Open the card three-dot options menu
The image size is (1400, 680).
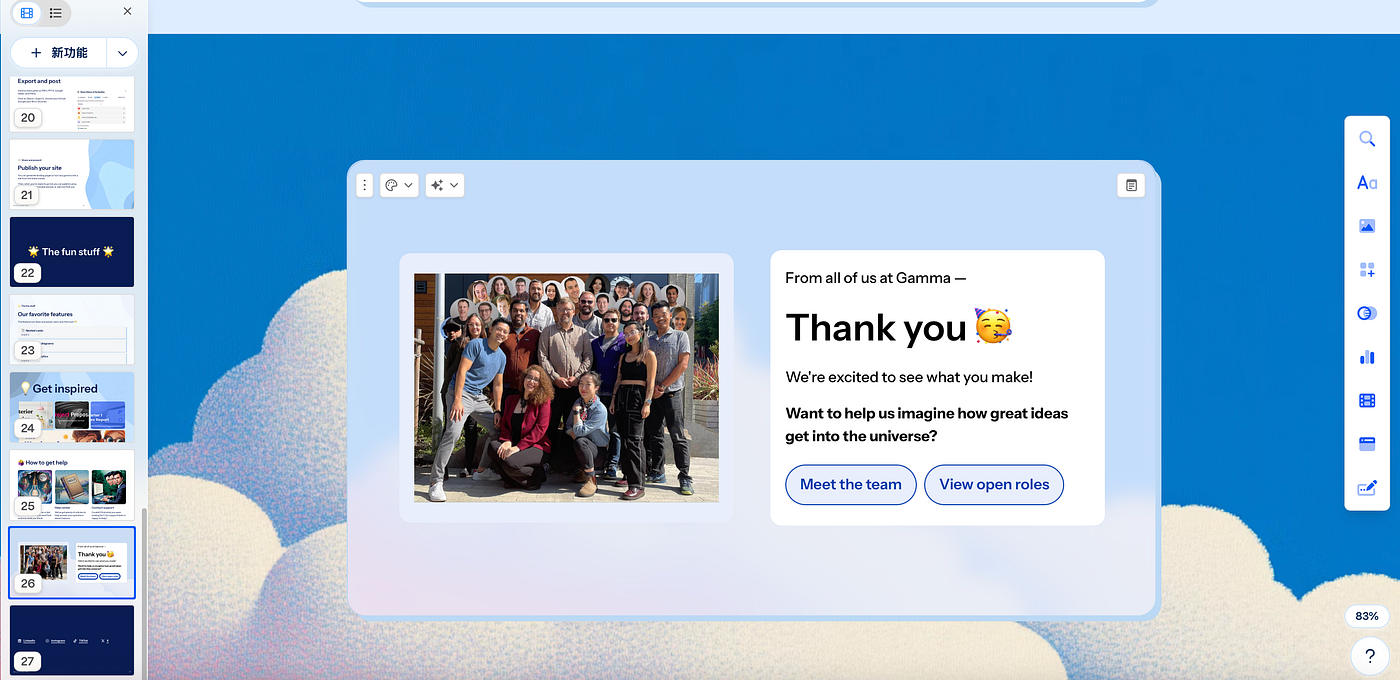(x=365, y=185)
